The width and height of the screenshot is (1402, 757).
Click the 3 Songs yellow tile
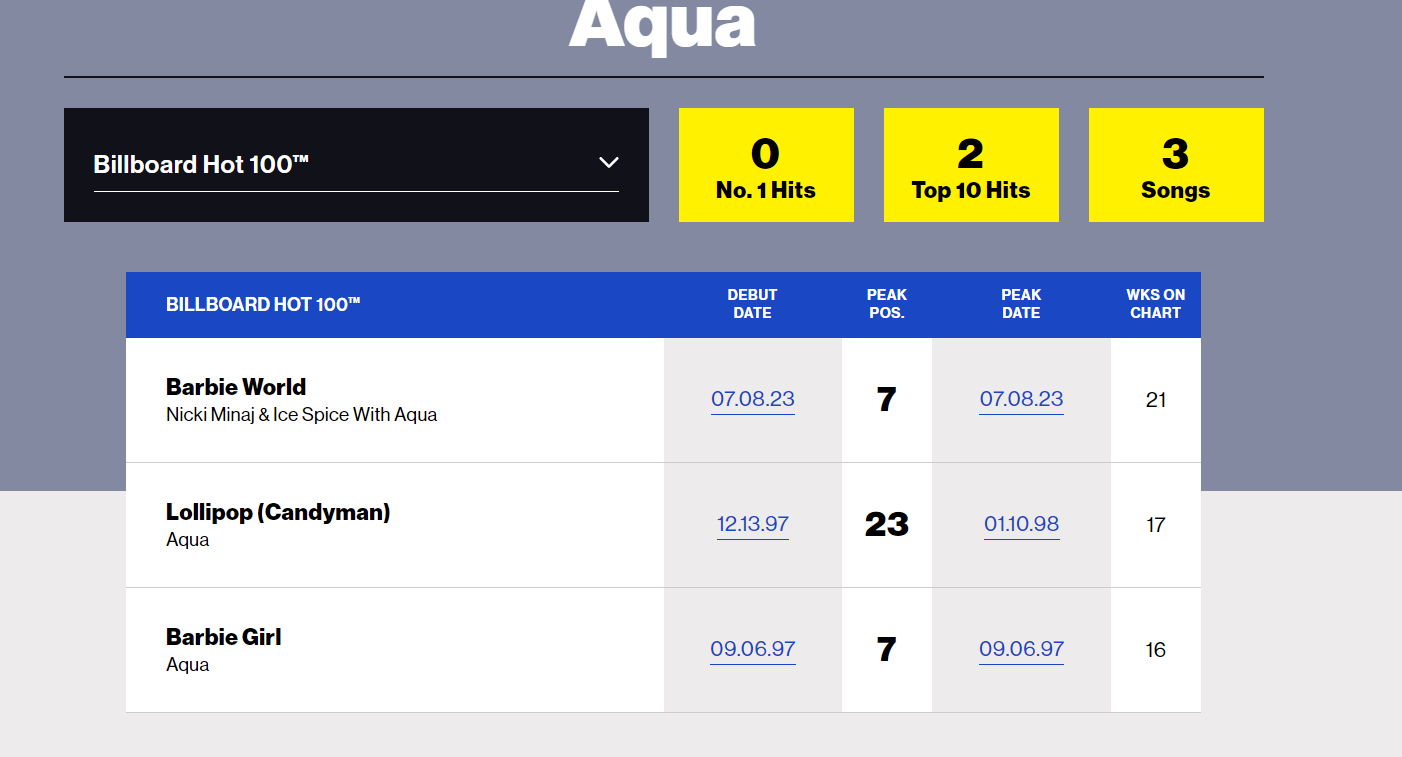coord(1176,165)
